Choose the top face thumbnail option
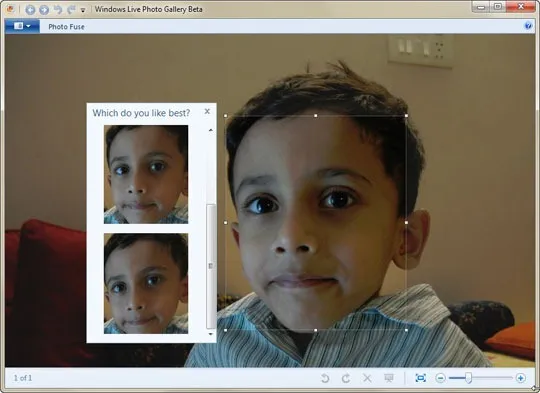 [146, 174]
